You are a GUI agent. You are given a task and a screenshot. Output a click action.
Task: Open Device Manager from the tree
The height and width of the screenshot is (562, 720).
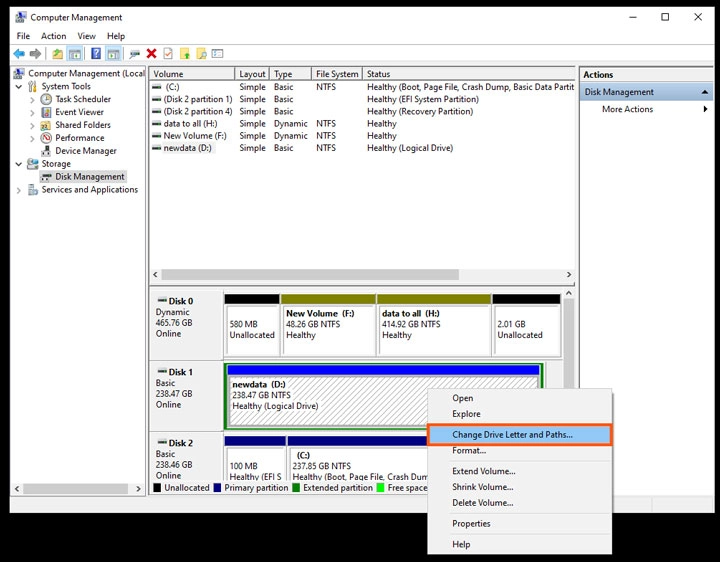(x=85, y=151)
